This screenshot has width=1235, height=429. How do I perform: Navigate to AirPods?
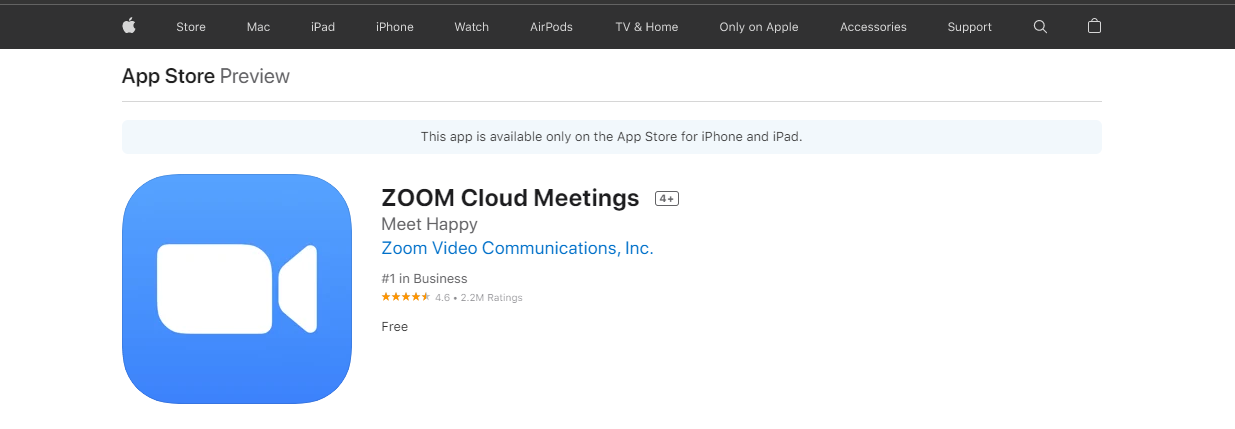click(x=552, y=27)
